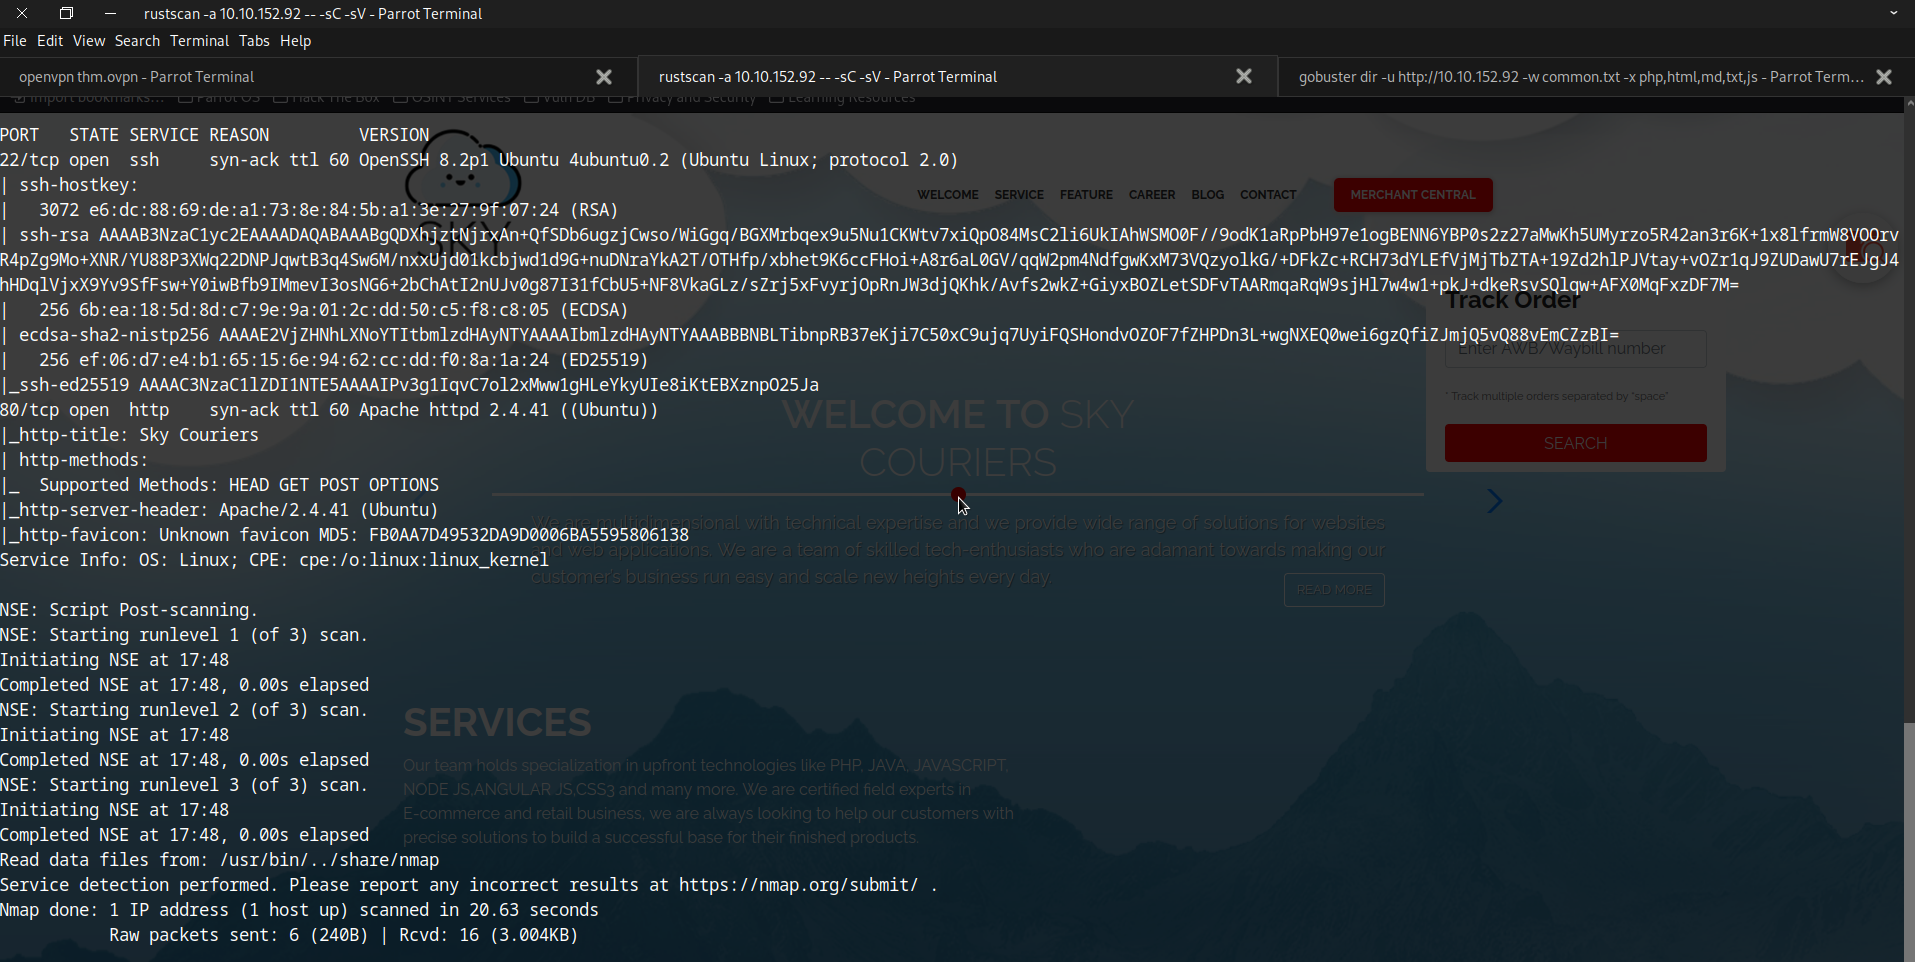Open BLOG nav link on background webpage
The width and height of the screenshot is (1915, 962).
[x=1207, y=195]
